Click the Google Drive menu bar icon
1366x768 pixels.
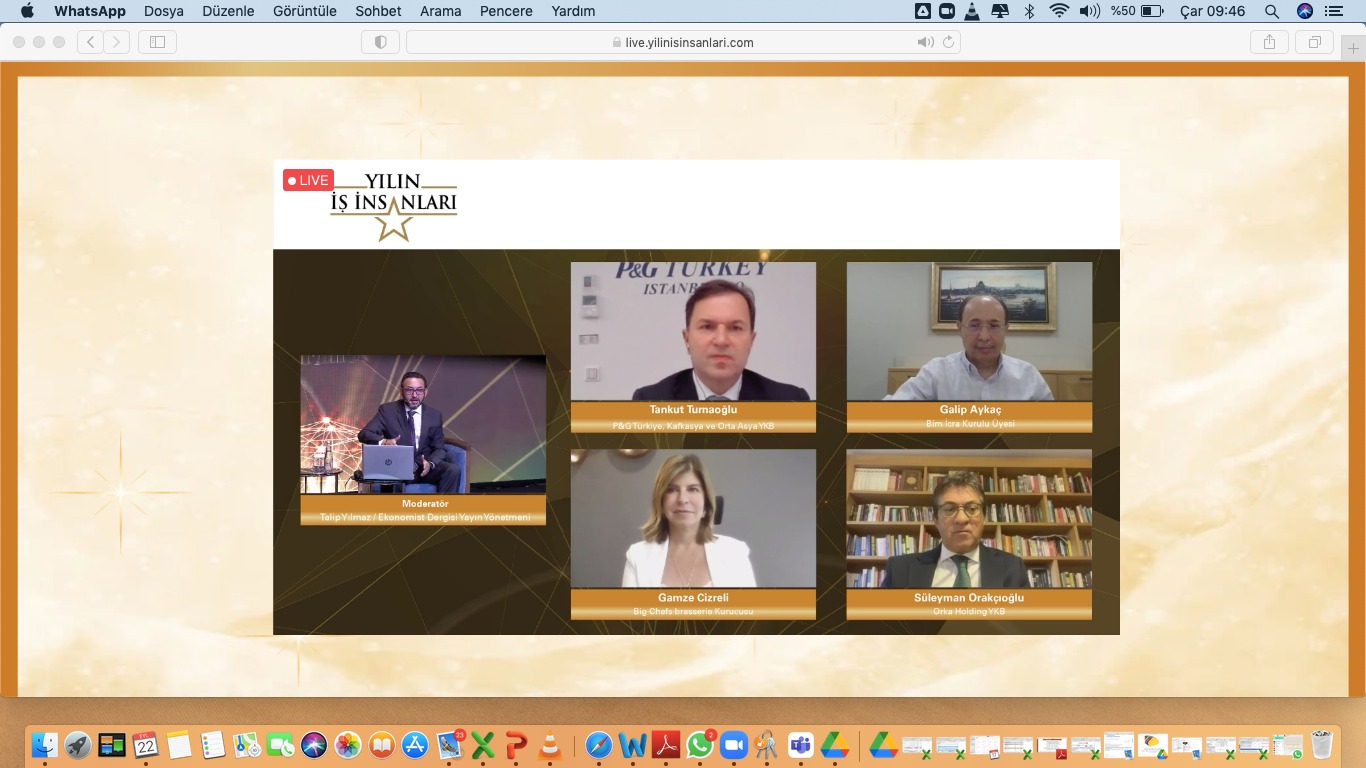[x=922, y=11]
